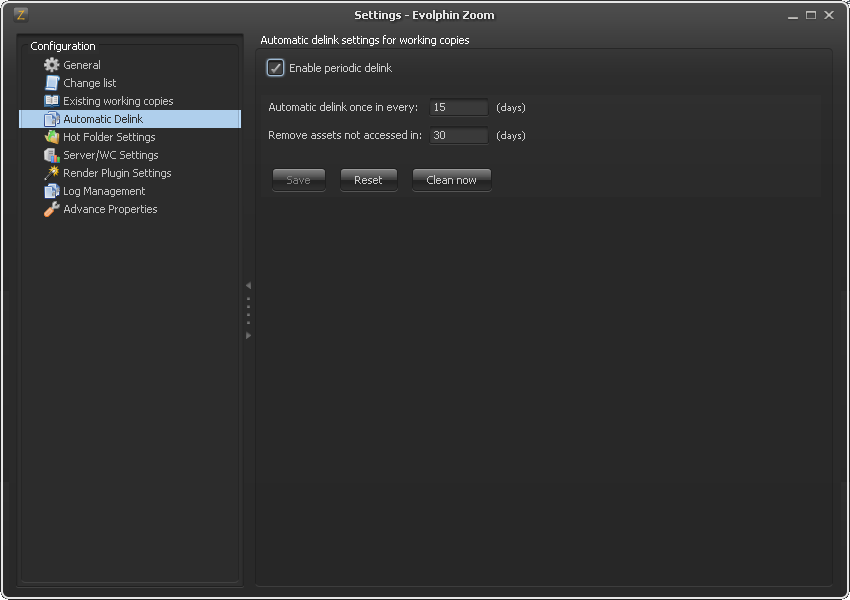Image resolution: width=850 pixels, height=600 pixels.
Task: Click the Render Plugin Settings wand icon
Action: pos(51,173)
